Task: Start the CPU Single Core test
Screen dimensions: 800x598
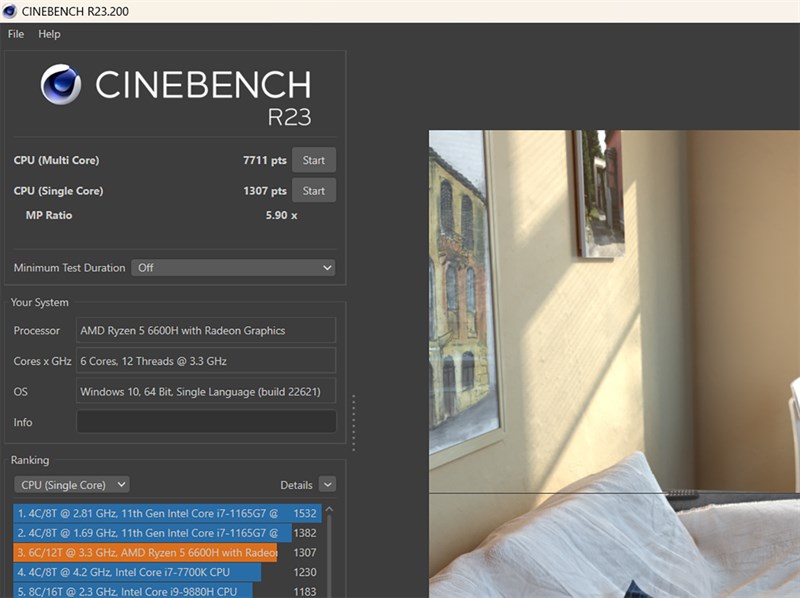Action: click(x=314, y=191)
